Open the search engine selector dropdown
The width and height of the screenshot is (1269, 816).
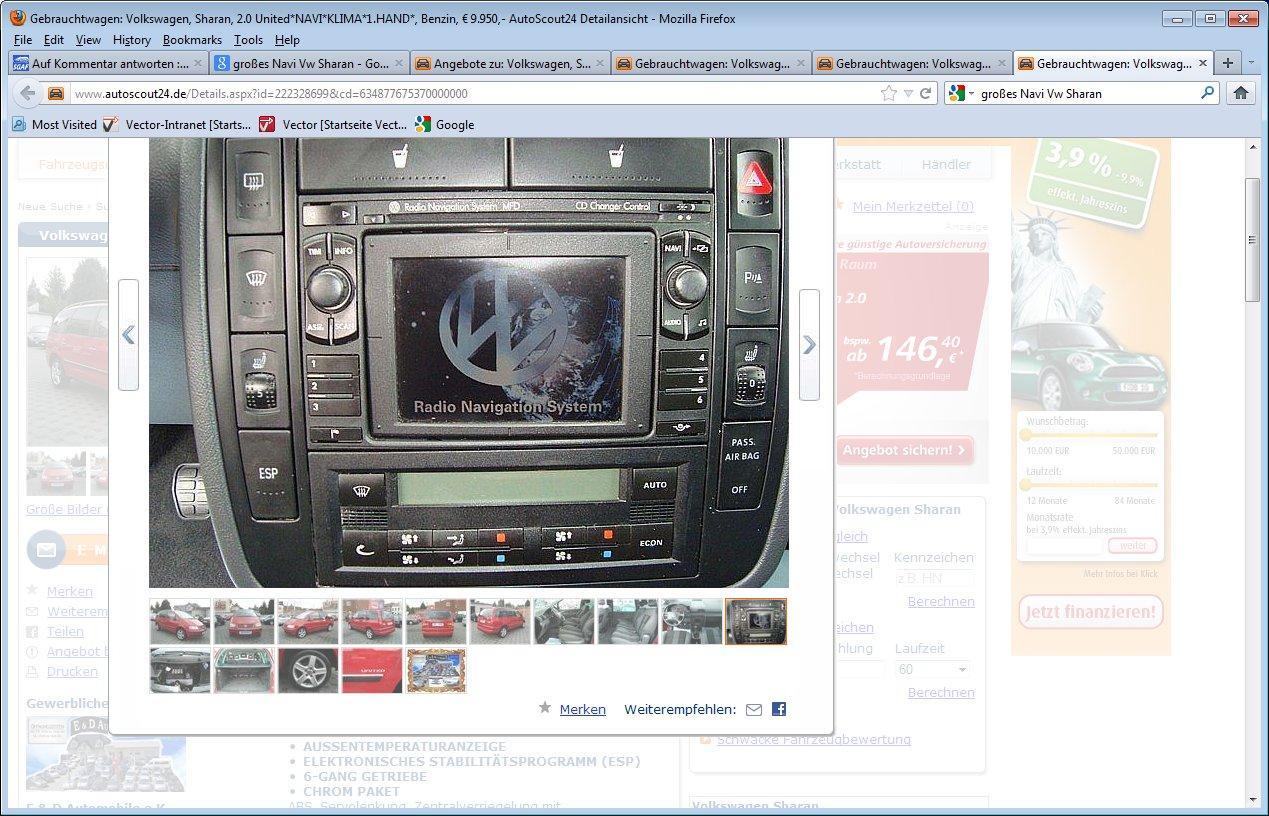(x=960, y=93)
